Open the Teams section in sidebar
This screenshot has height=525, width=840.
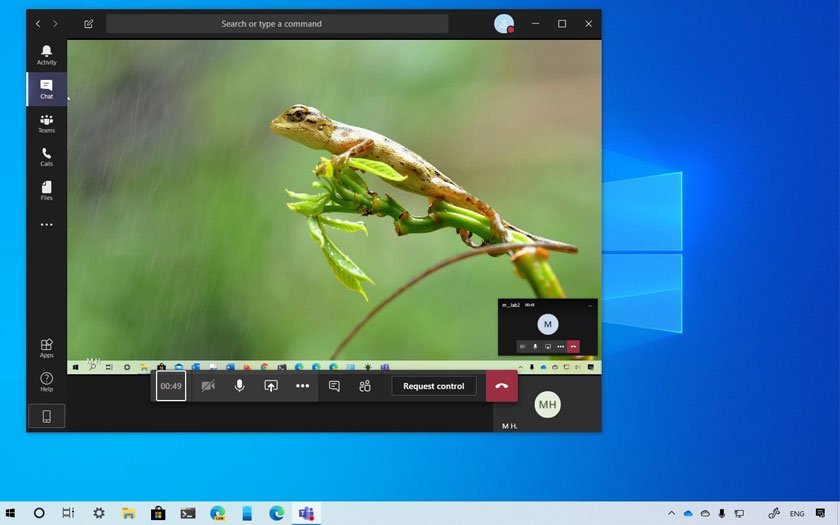click(46, 123)
